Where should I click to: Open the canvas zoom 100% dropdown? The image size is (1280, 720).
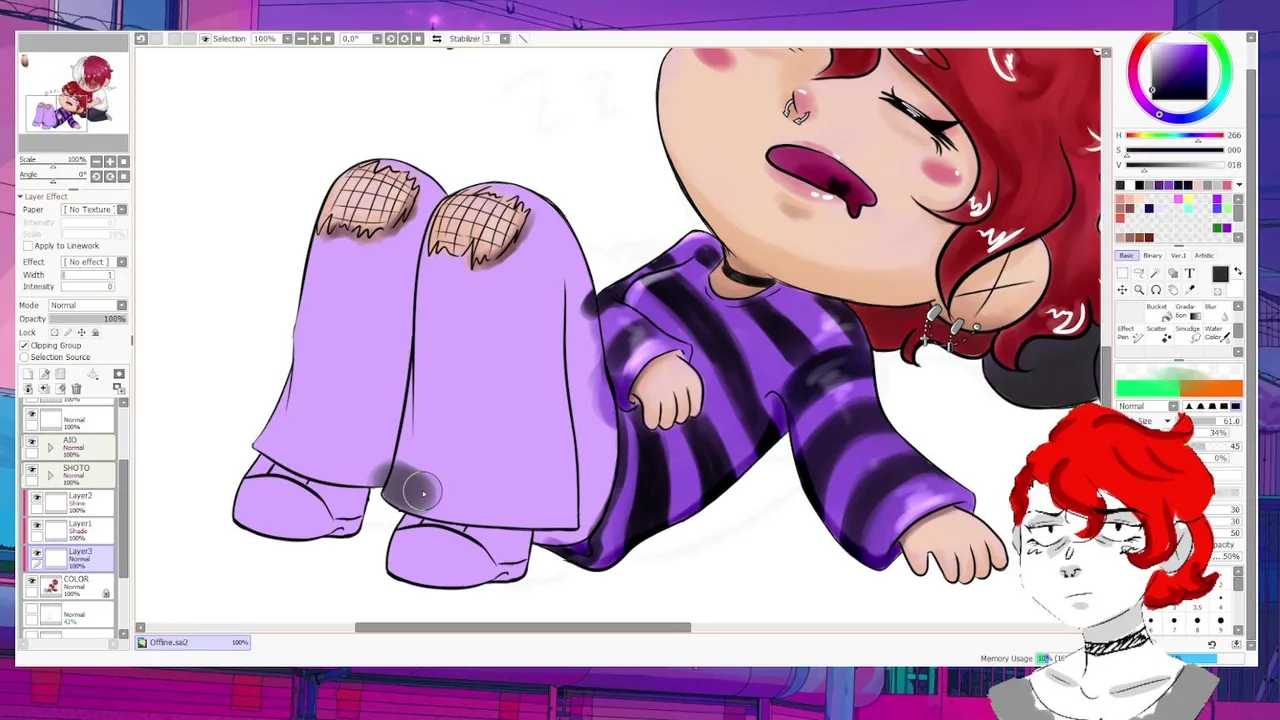tap(287, 38)
